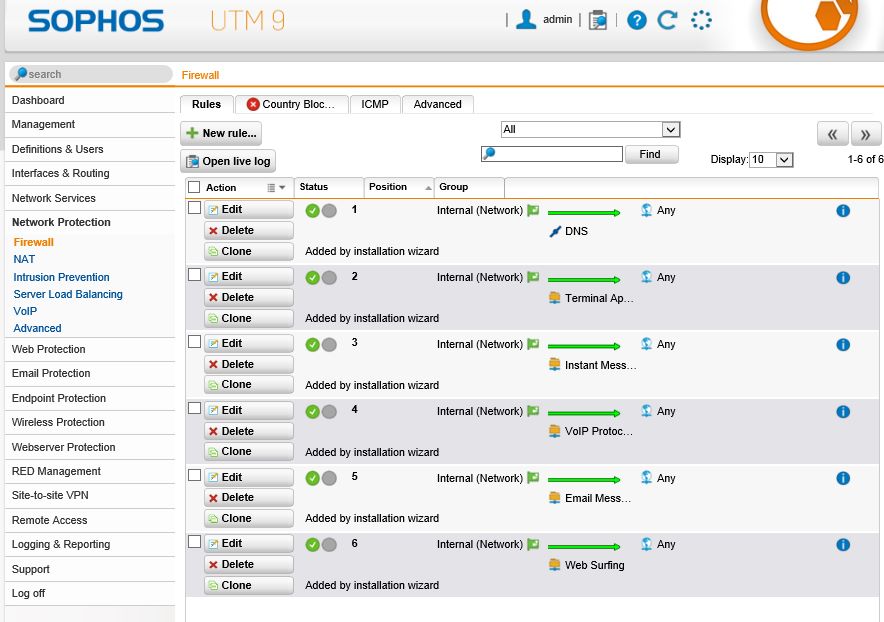Image resolution: width=884 pixels, height=622 pixels.
Task: Click the Web Surfing service group icon
Action: pyautogui.click(x=555, y=564)
